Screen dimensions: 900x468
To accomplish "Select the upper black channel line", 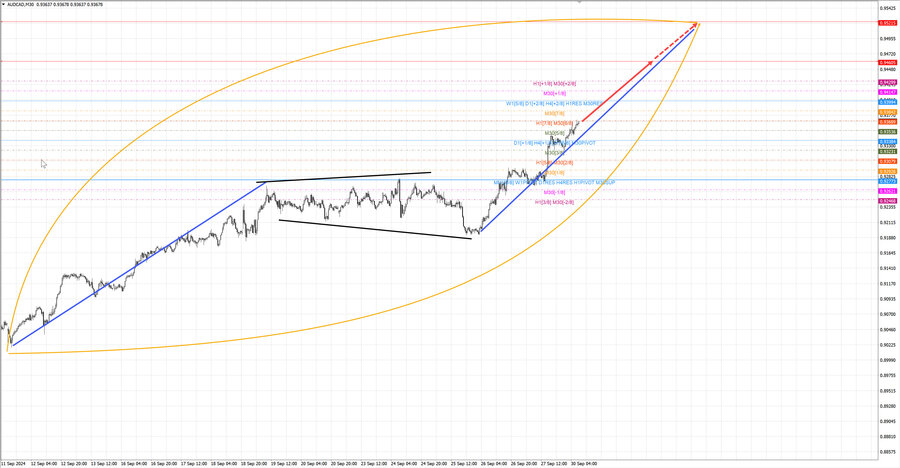I will pyautogui.click(x=343, y=177).
